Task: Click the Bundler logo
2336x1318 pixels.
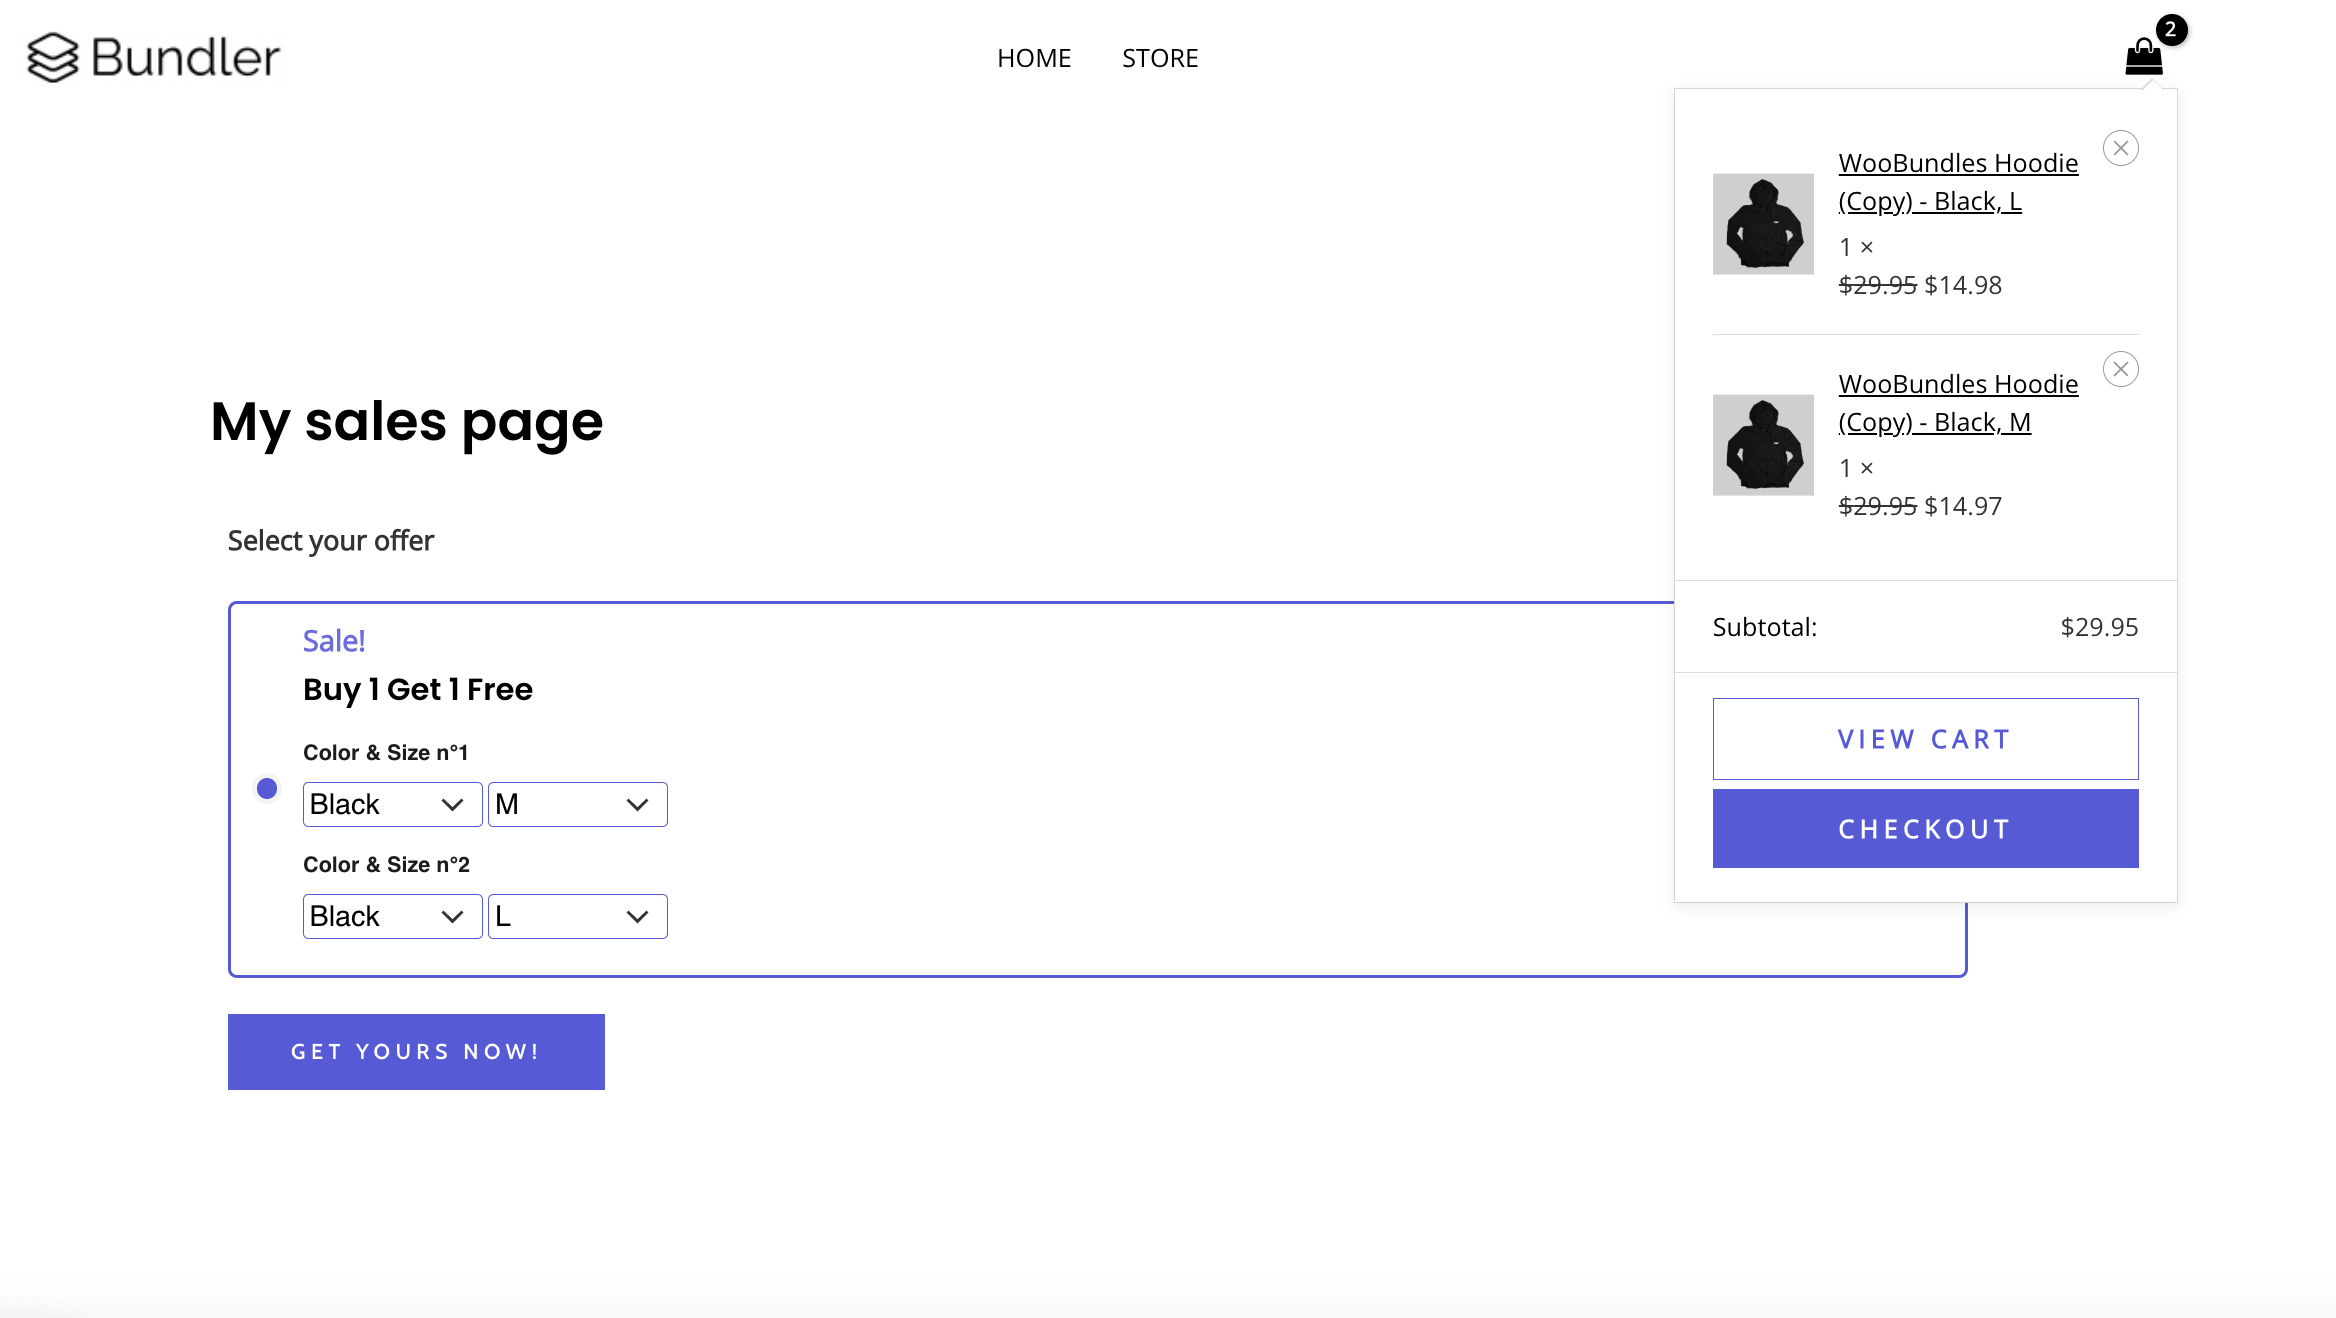Action: point(154,57)
